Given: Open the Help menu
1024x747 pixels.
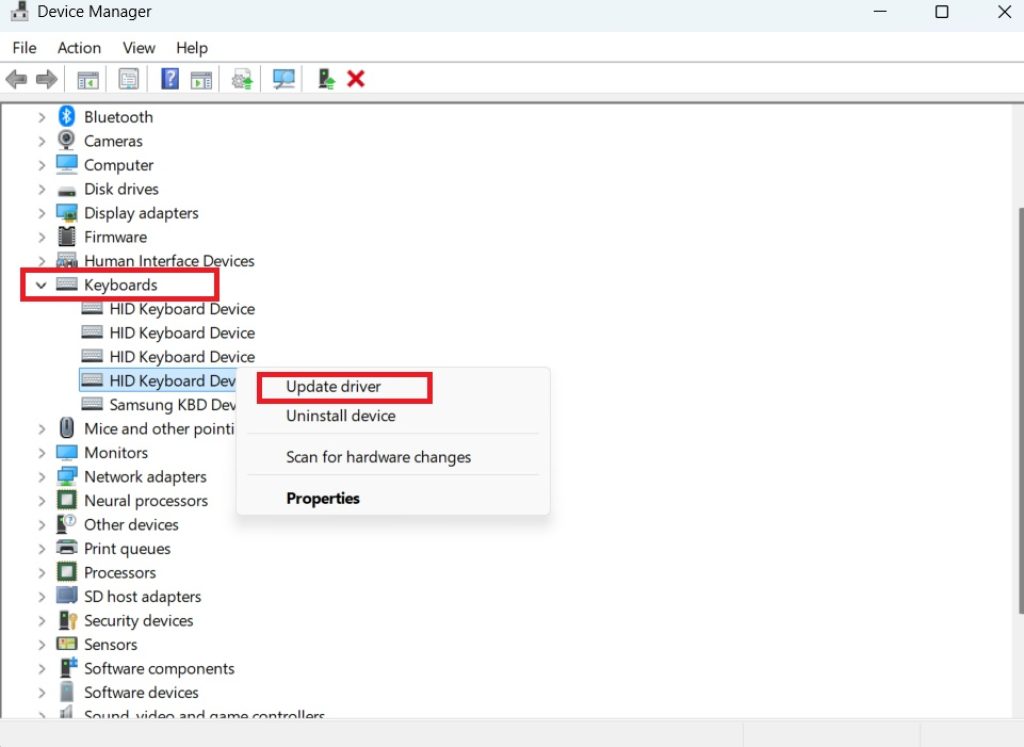Looking at the screenshot, I should point(191,48).
